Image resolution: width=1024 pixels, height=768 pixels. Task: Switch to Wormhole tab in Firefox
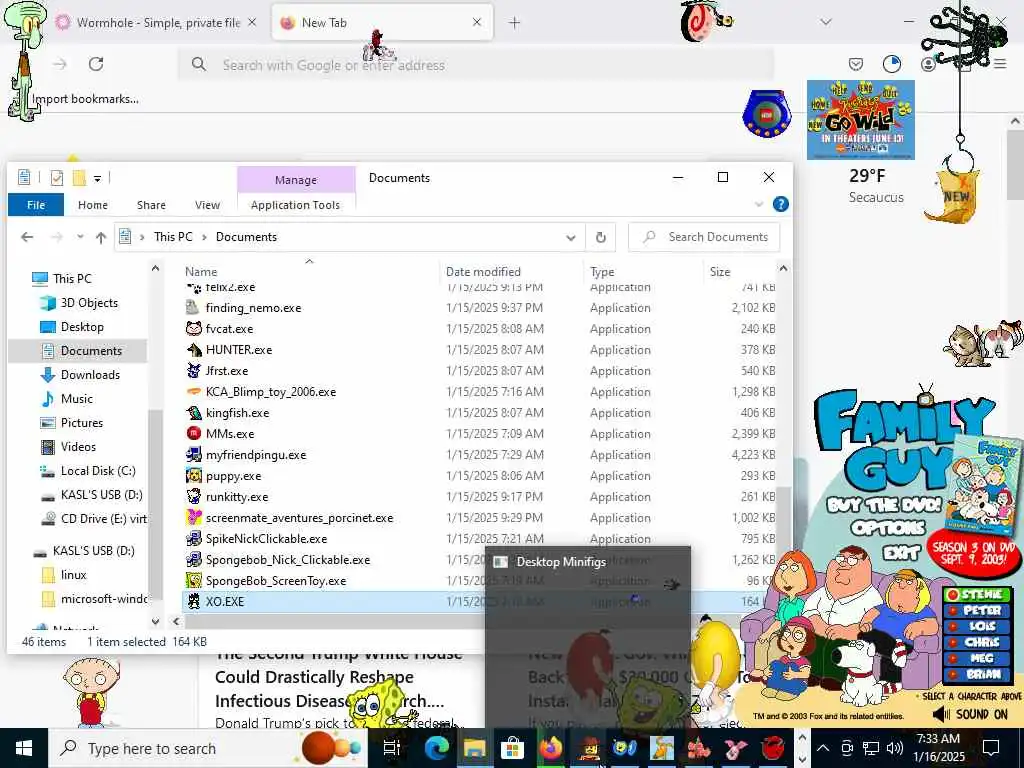click(x=157, y=23)
